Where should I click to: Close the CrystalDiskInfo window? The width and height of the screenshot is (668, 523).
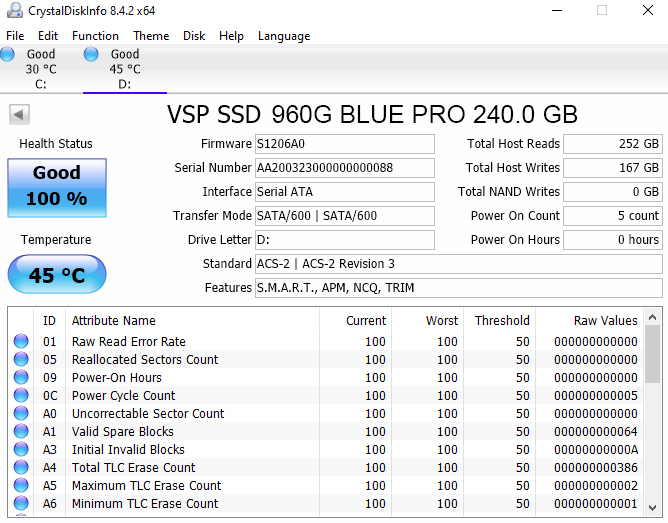click(x=648, y=10)
